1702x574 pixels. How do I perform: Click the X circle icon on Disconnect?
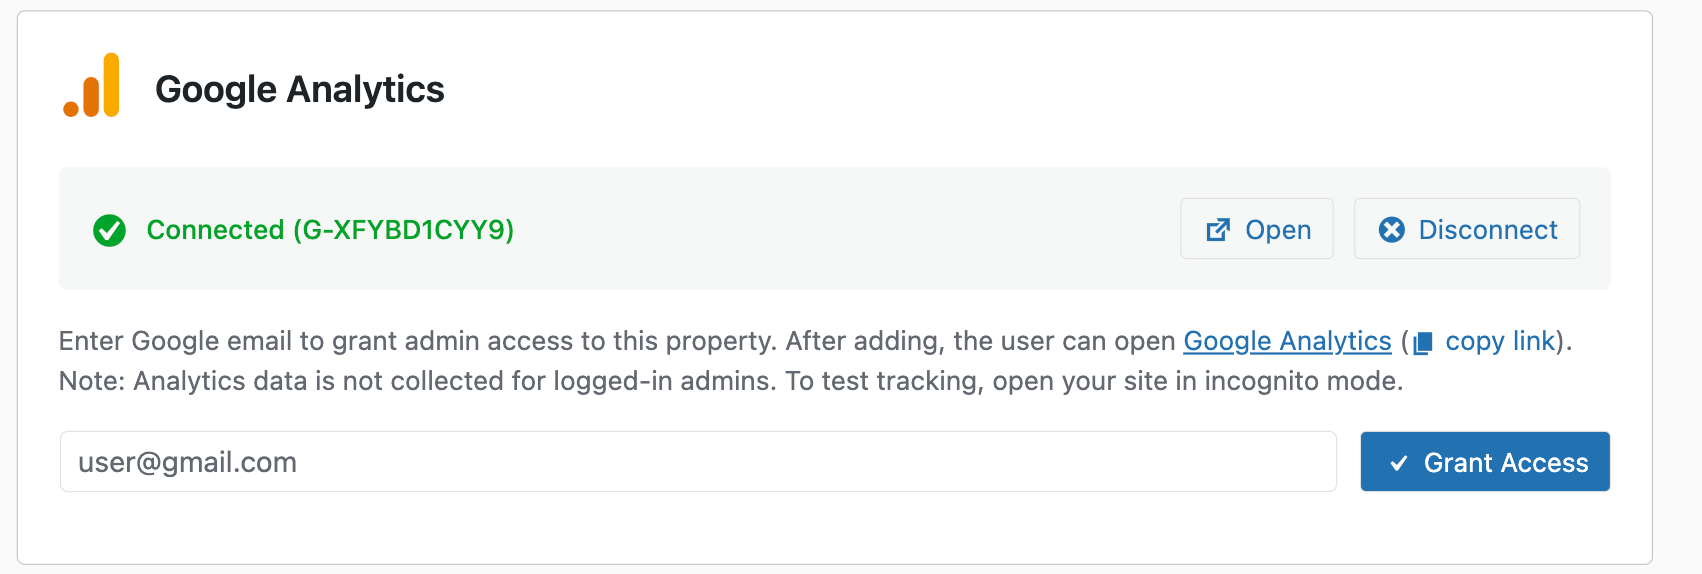1391,230
